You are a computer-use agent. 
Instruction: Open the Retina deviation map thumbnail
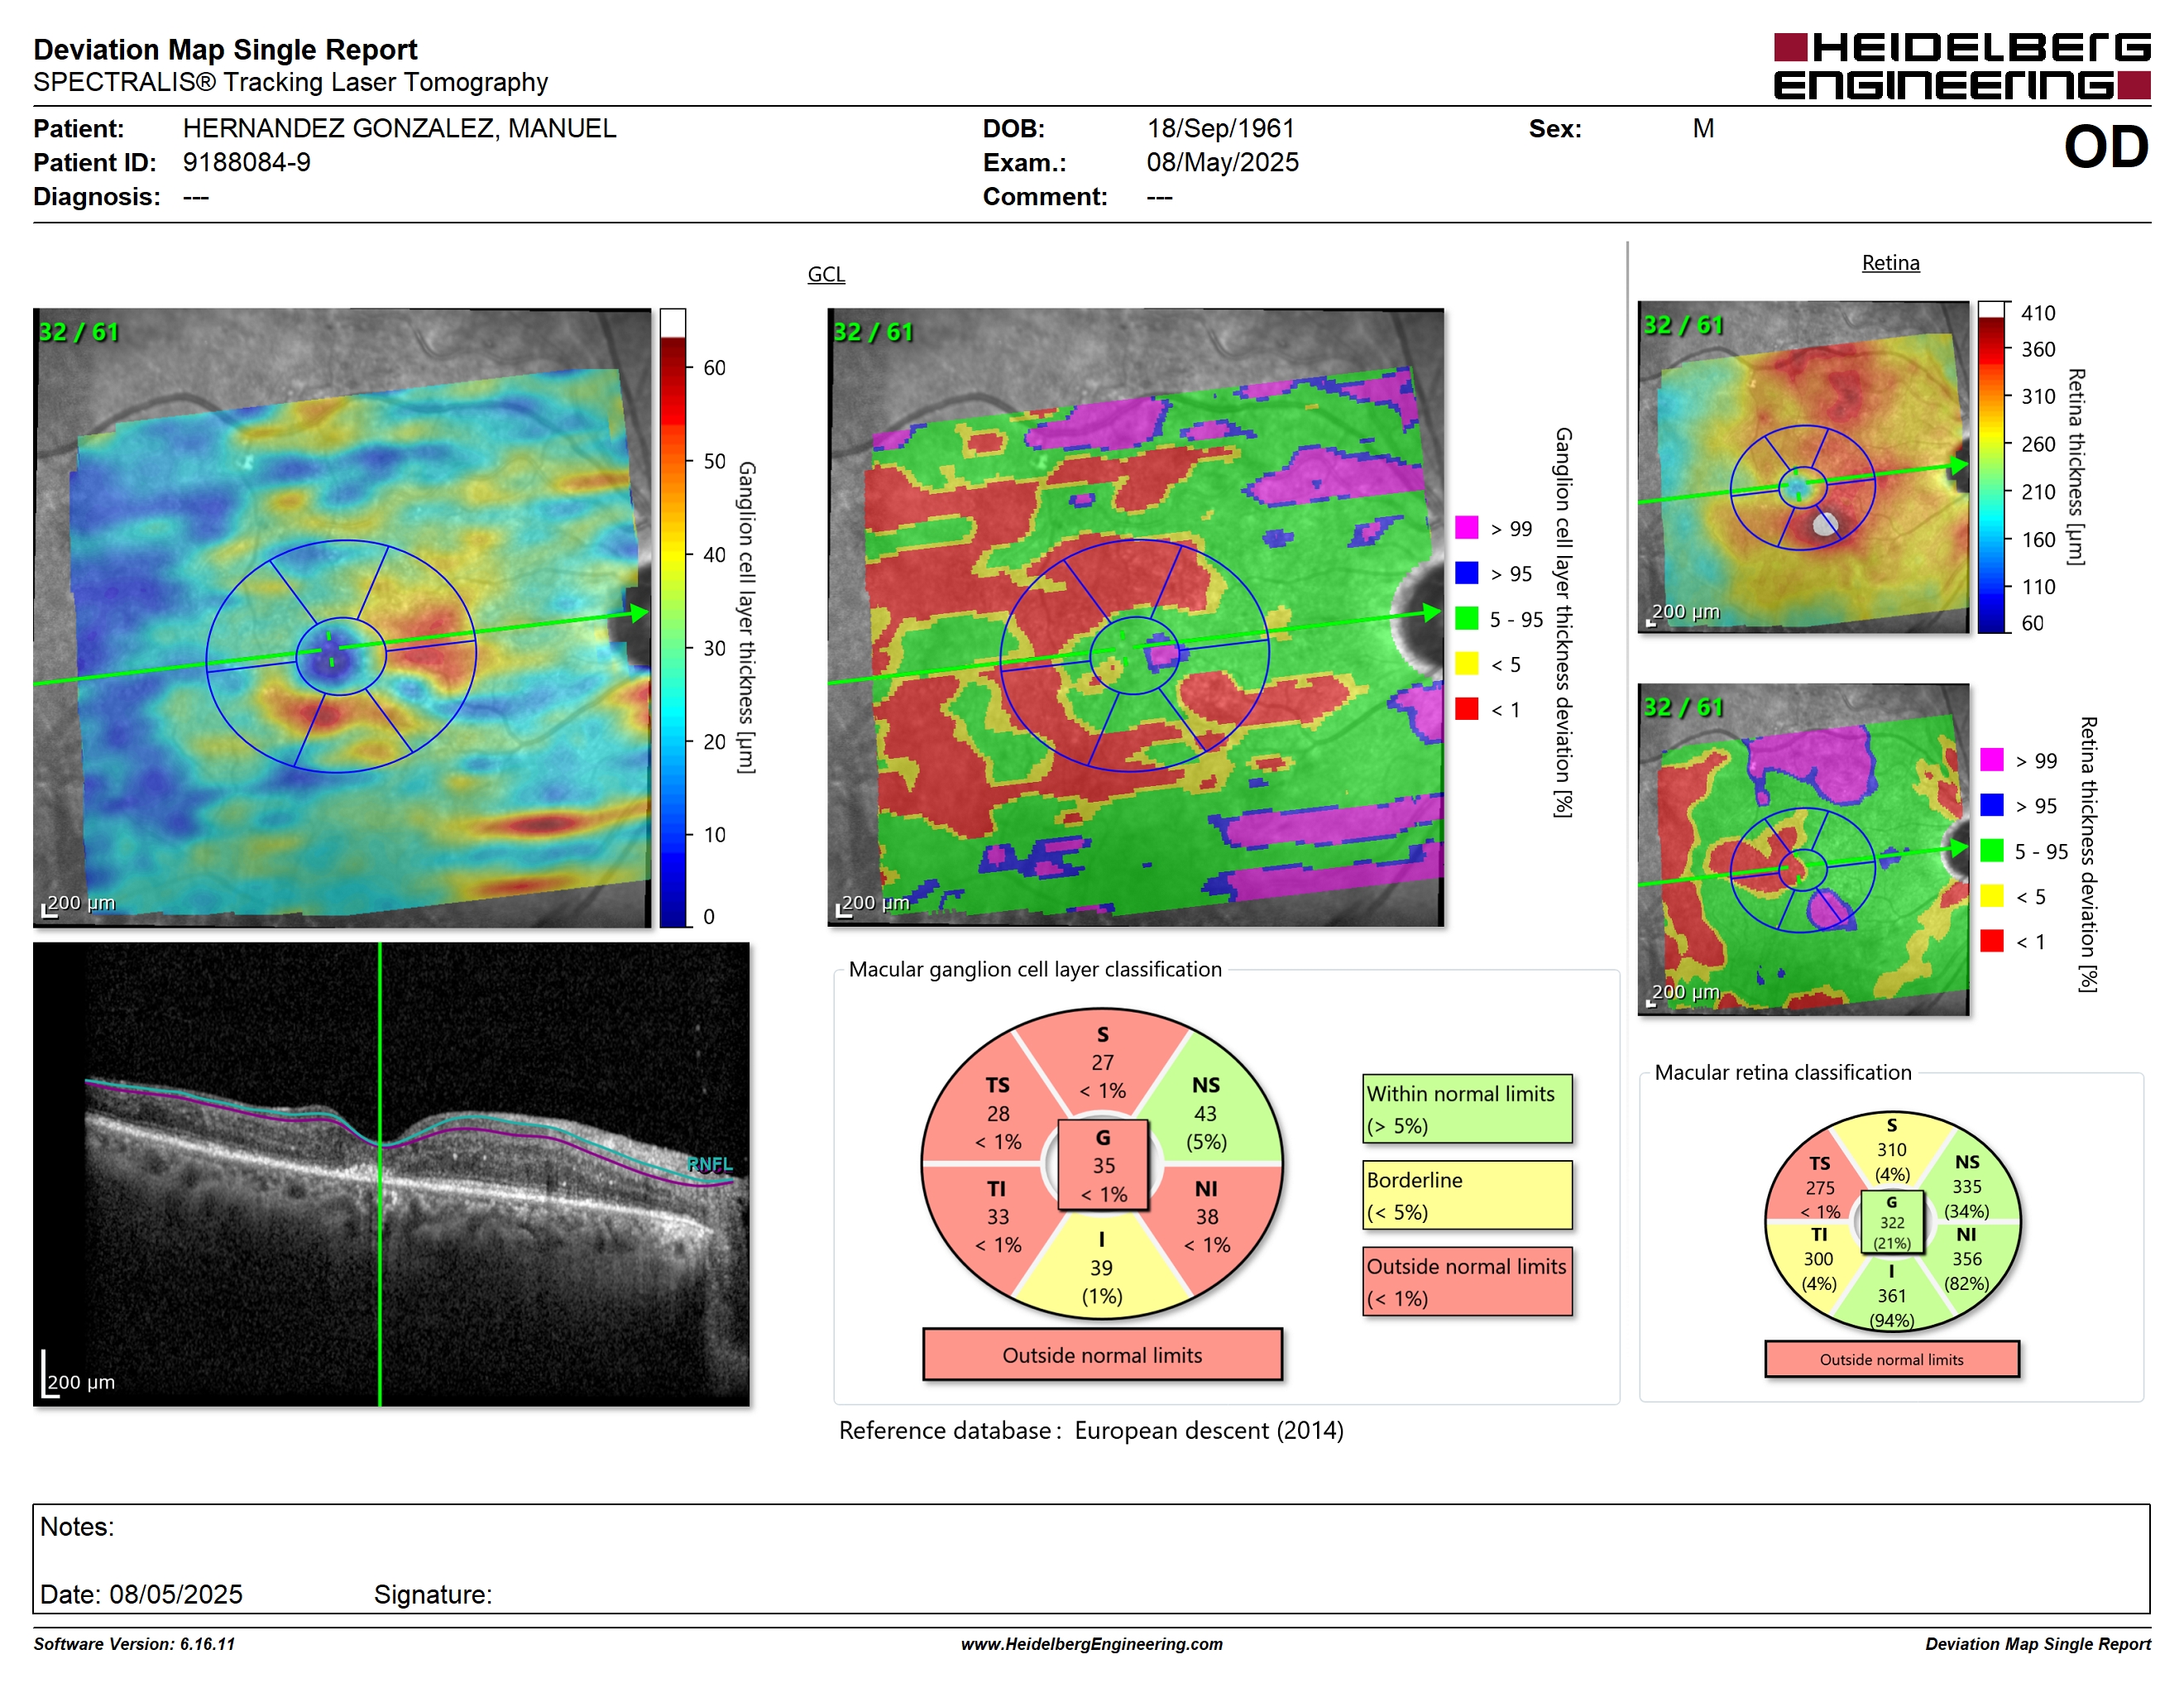pos(1803,849)
